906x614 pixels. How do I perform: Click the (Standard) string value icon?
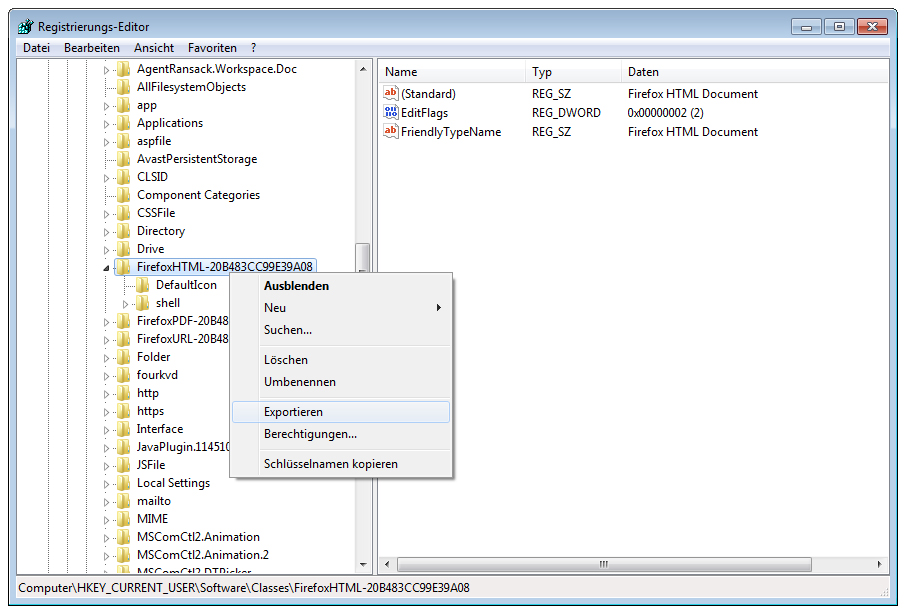click(x=391, y=94)
